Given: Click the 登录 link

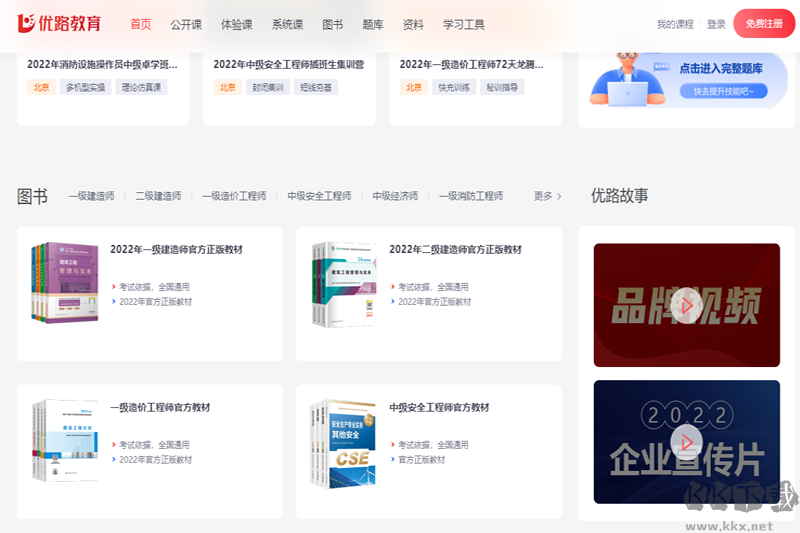Looking at the screenshot, I should [x=716, y=24].
